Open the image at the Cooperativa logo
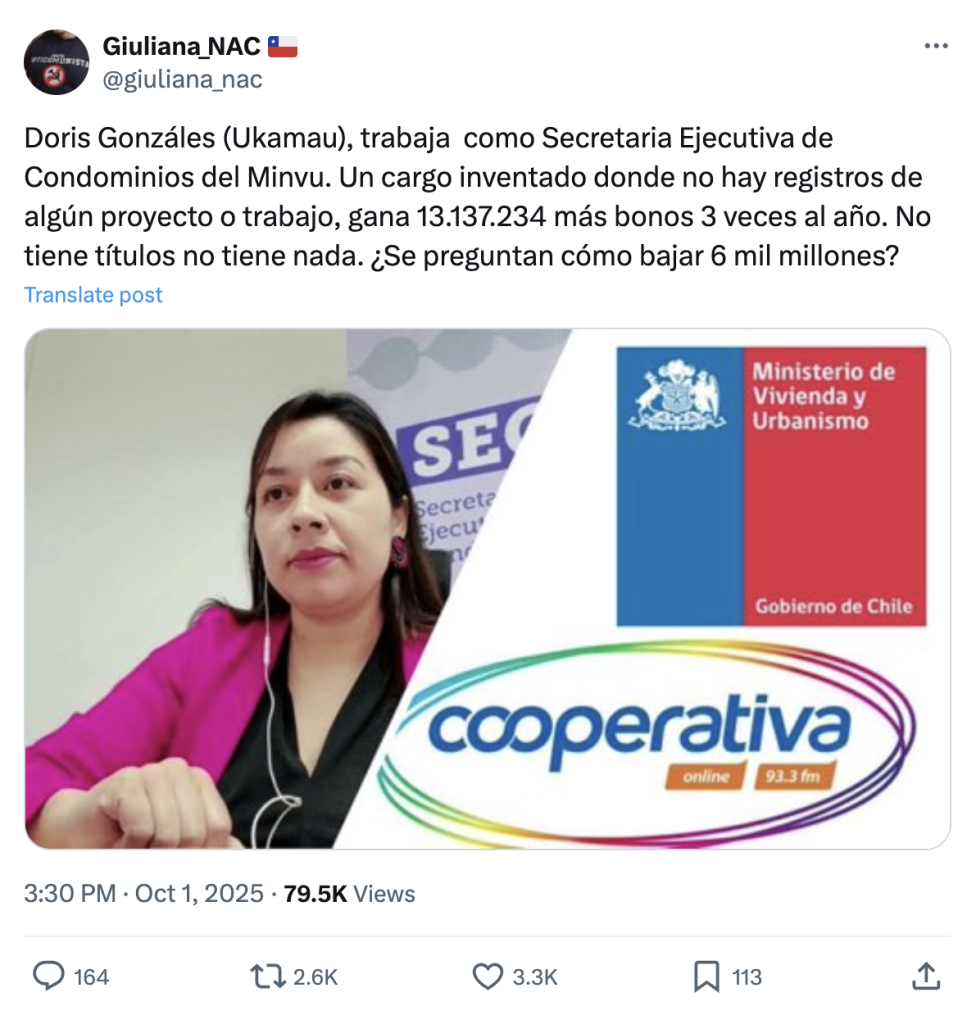Viewport: 967px width, 1024px height. click(x=646, y=741)
